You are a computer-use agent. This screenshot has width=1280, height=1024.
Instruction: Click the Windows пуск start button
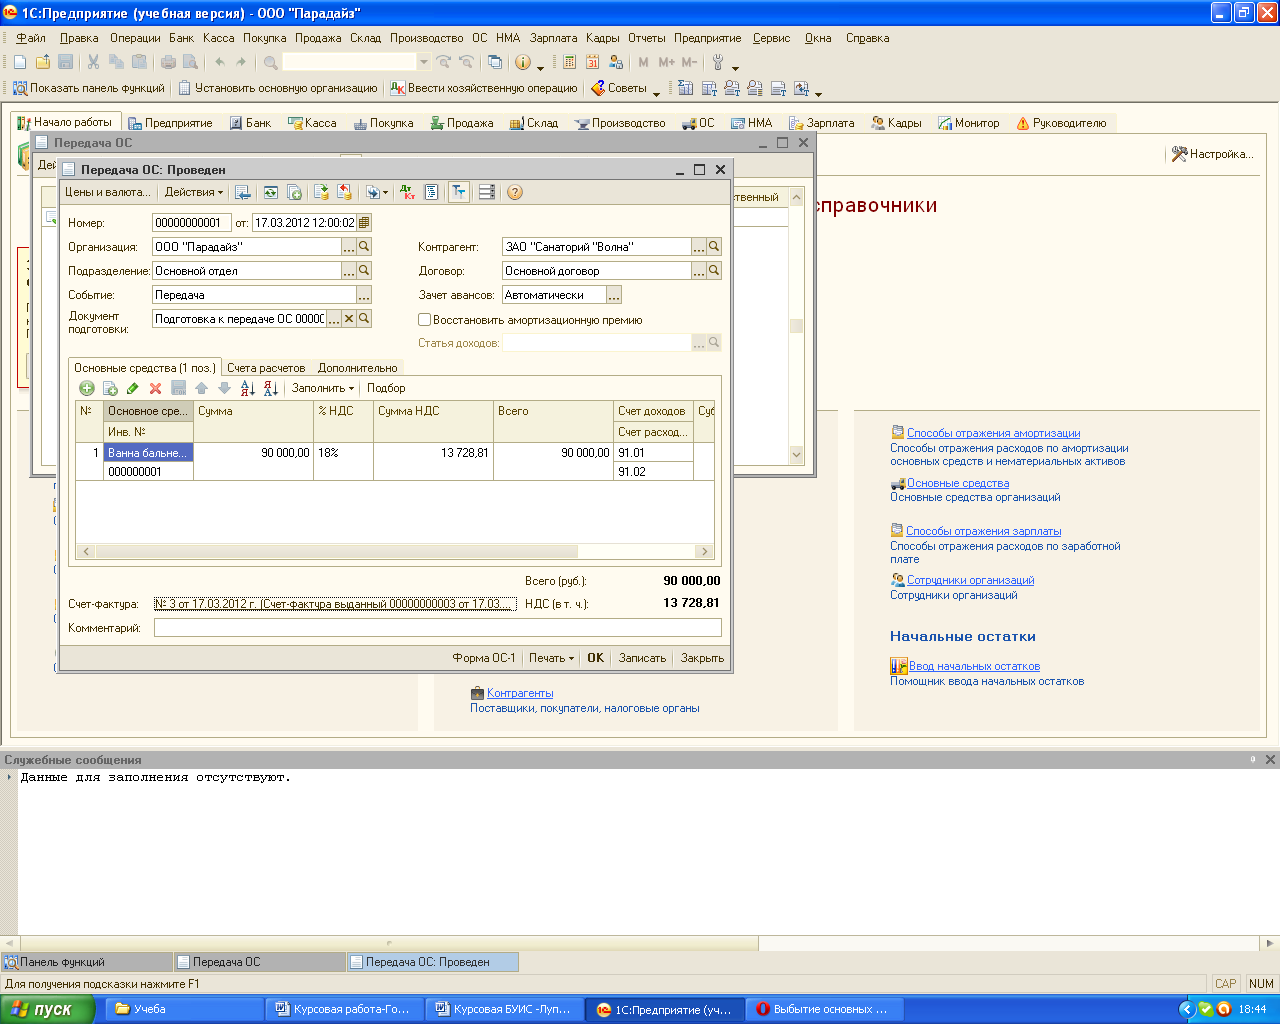[48, 1009]
